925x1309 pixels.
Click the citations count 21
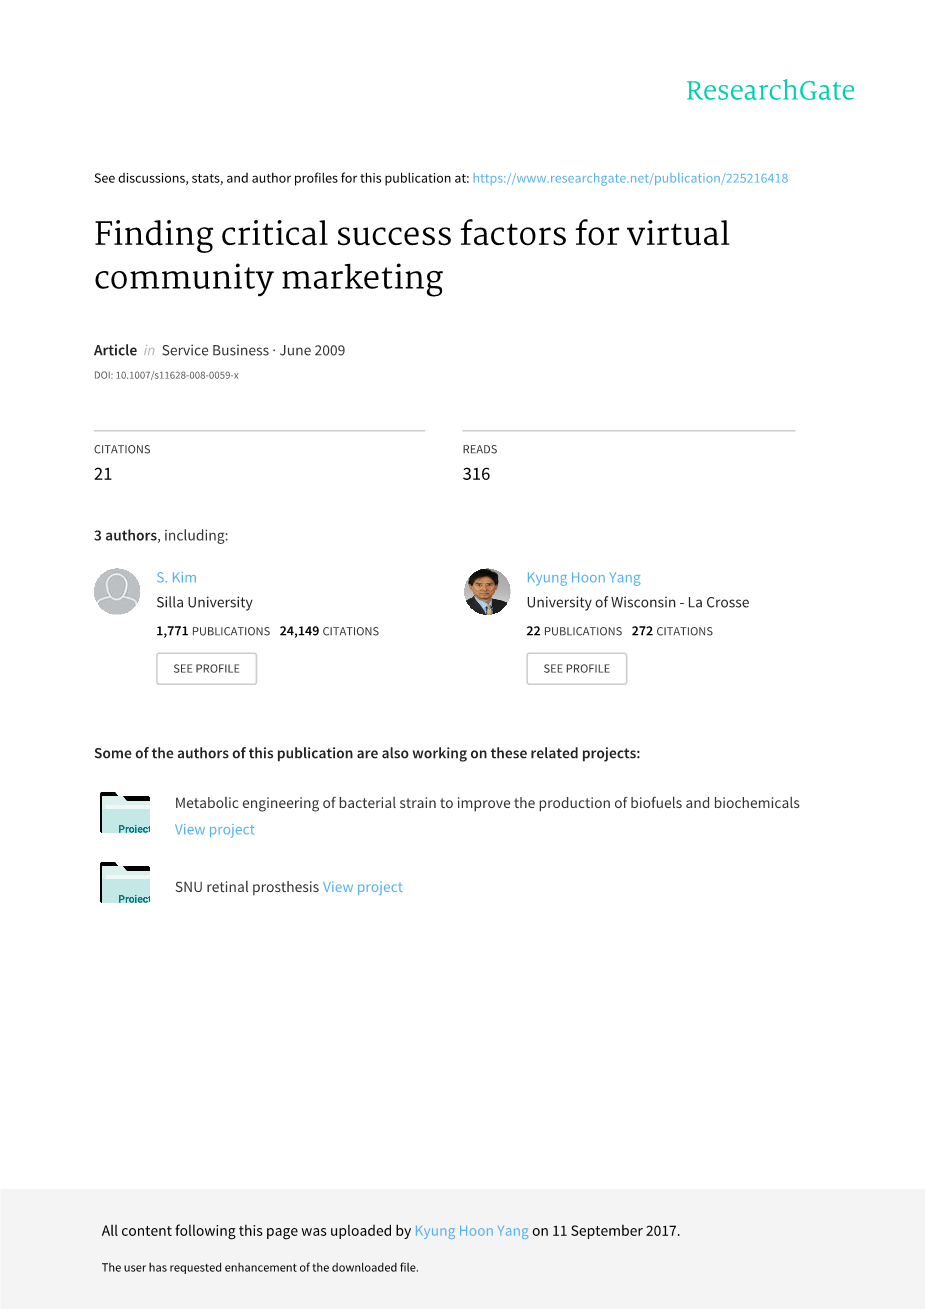pos(103,474)
